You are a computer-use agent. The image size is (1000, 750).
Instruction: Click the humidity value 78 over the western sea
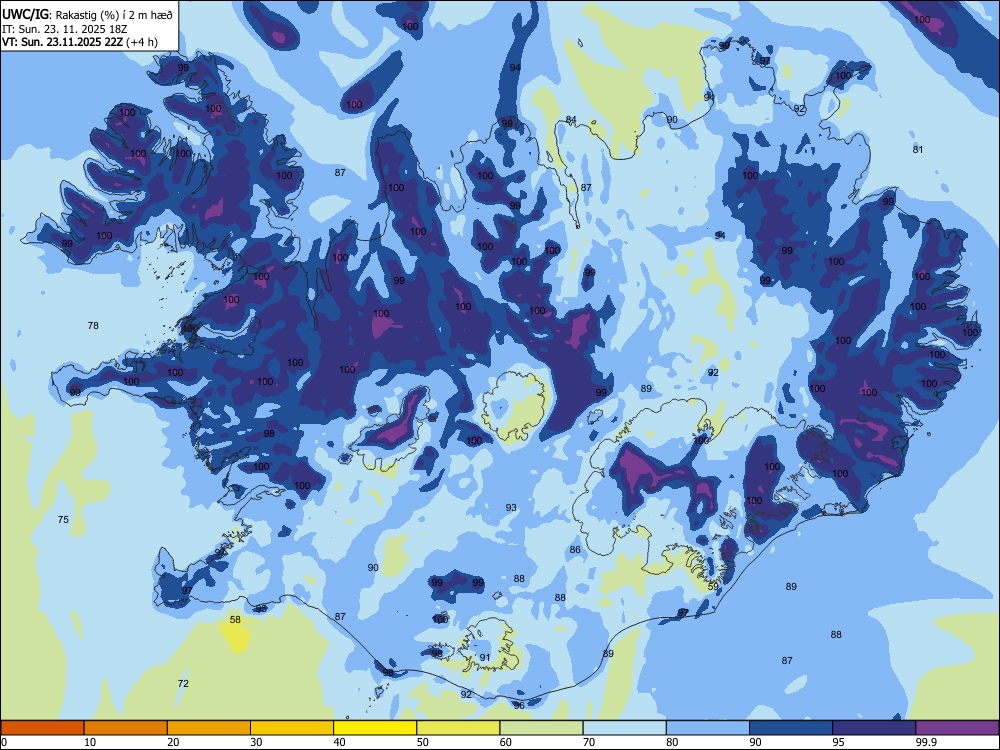pyautogui.click(x=93, y=325)
